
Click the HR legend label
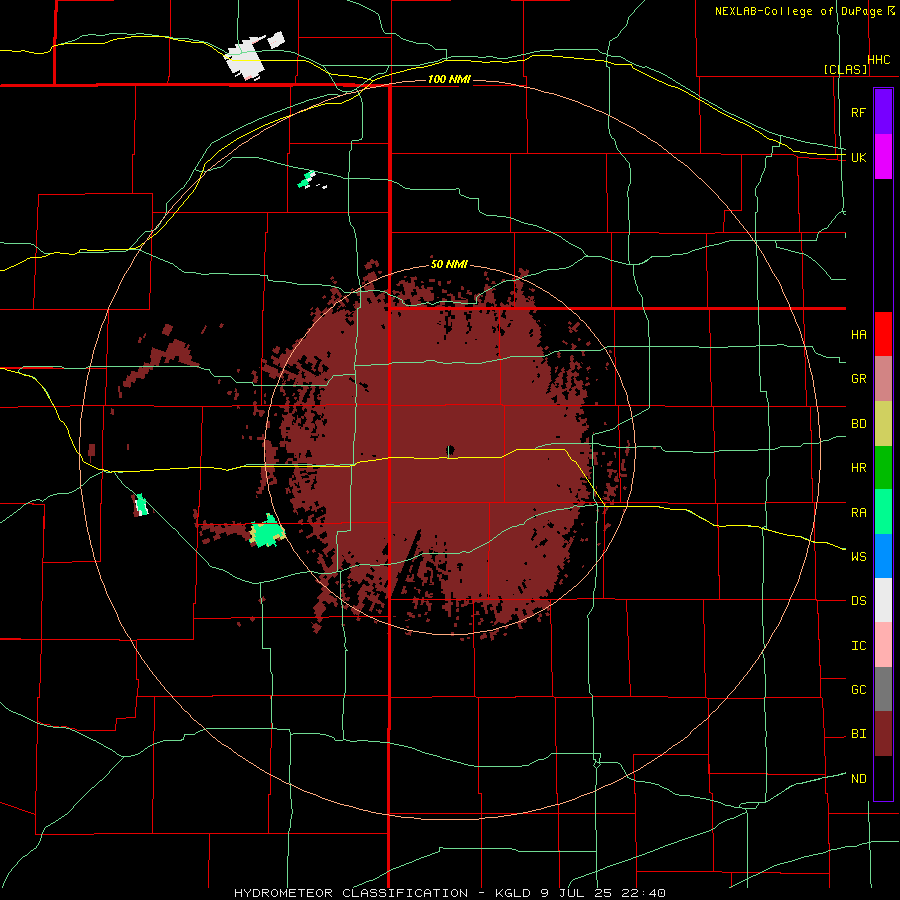click(858, 468)
